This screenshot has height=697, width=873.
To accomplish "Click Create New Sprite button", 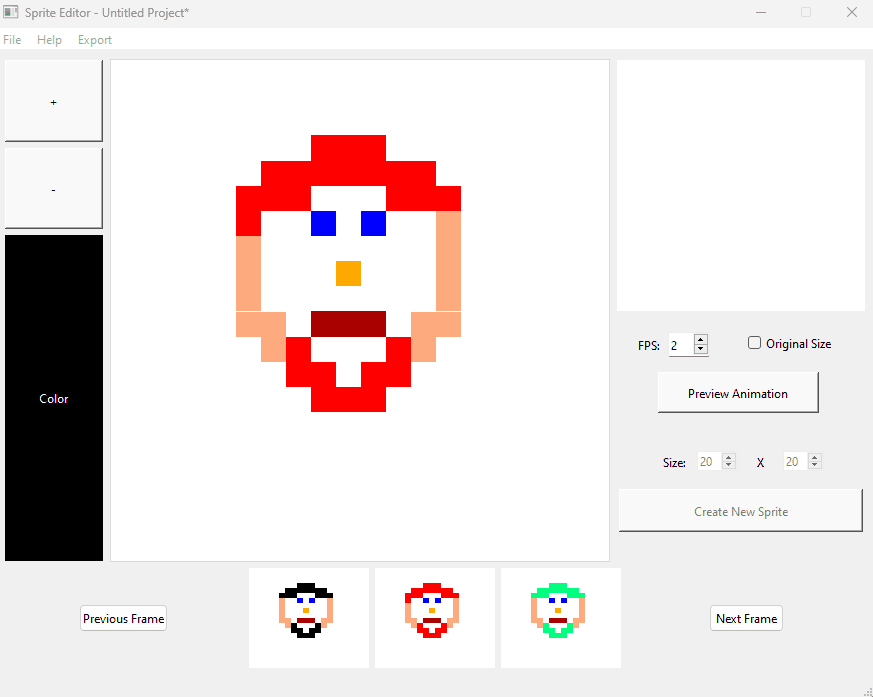I will [x=740, y=511].
